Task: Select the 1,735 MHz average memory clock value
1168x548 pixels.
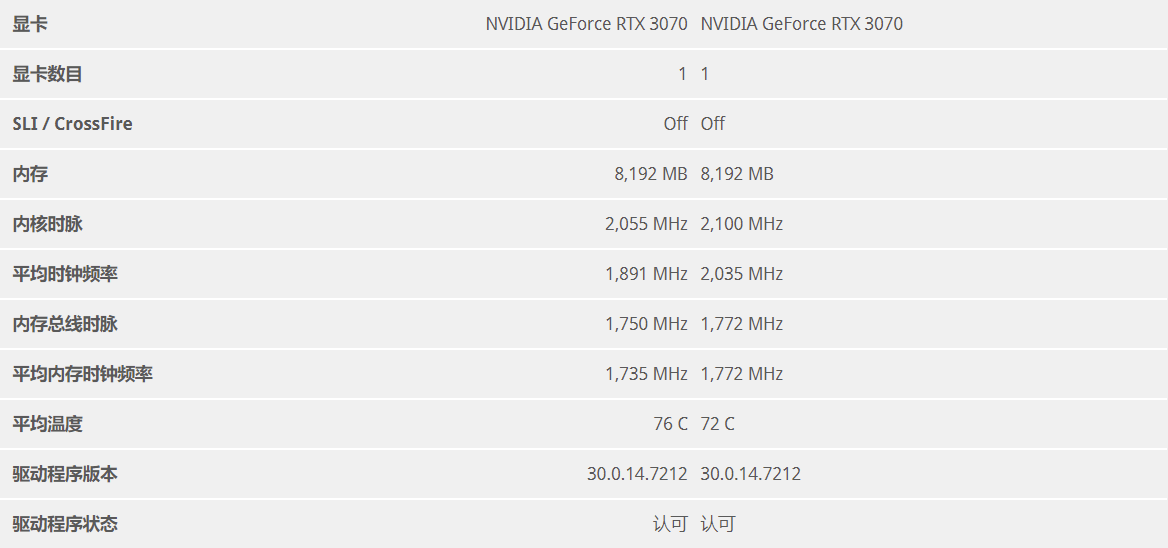Action: click(x=646, y=374)
